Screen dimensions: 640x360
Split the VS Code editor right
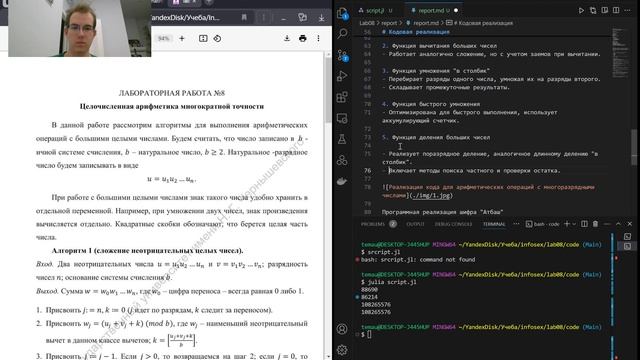(x=616, y=10)
